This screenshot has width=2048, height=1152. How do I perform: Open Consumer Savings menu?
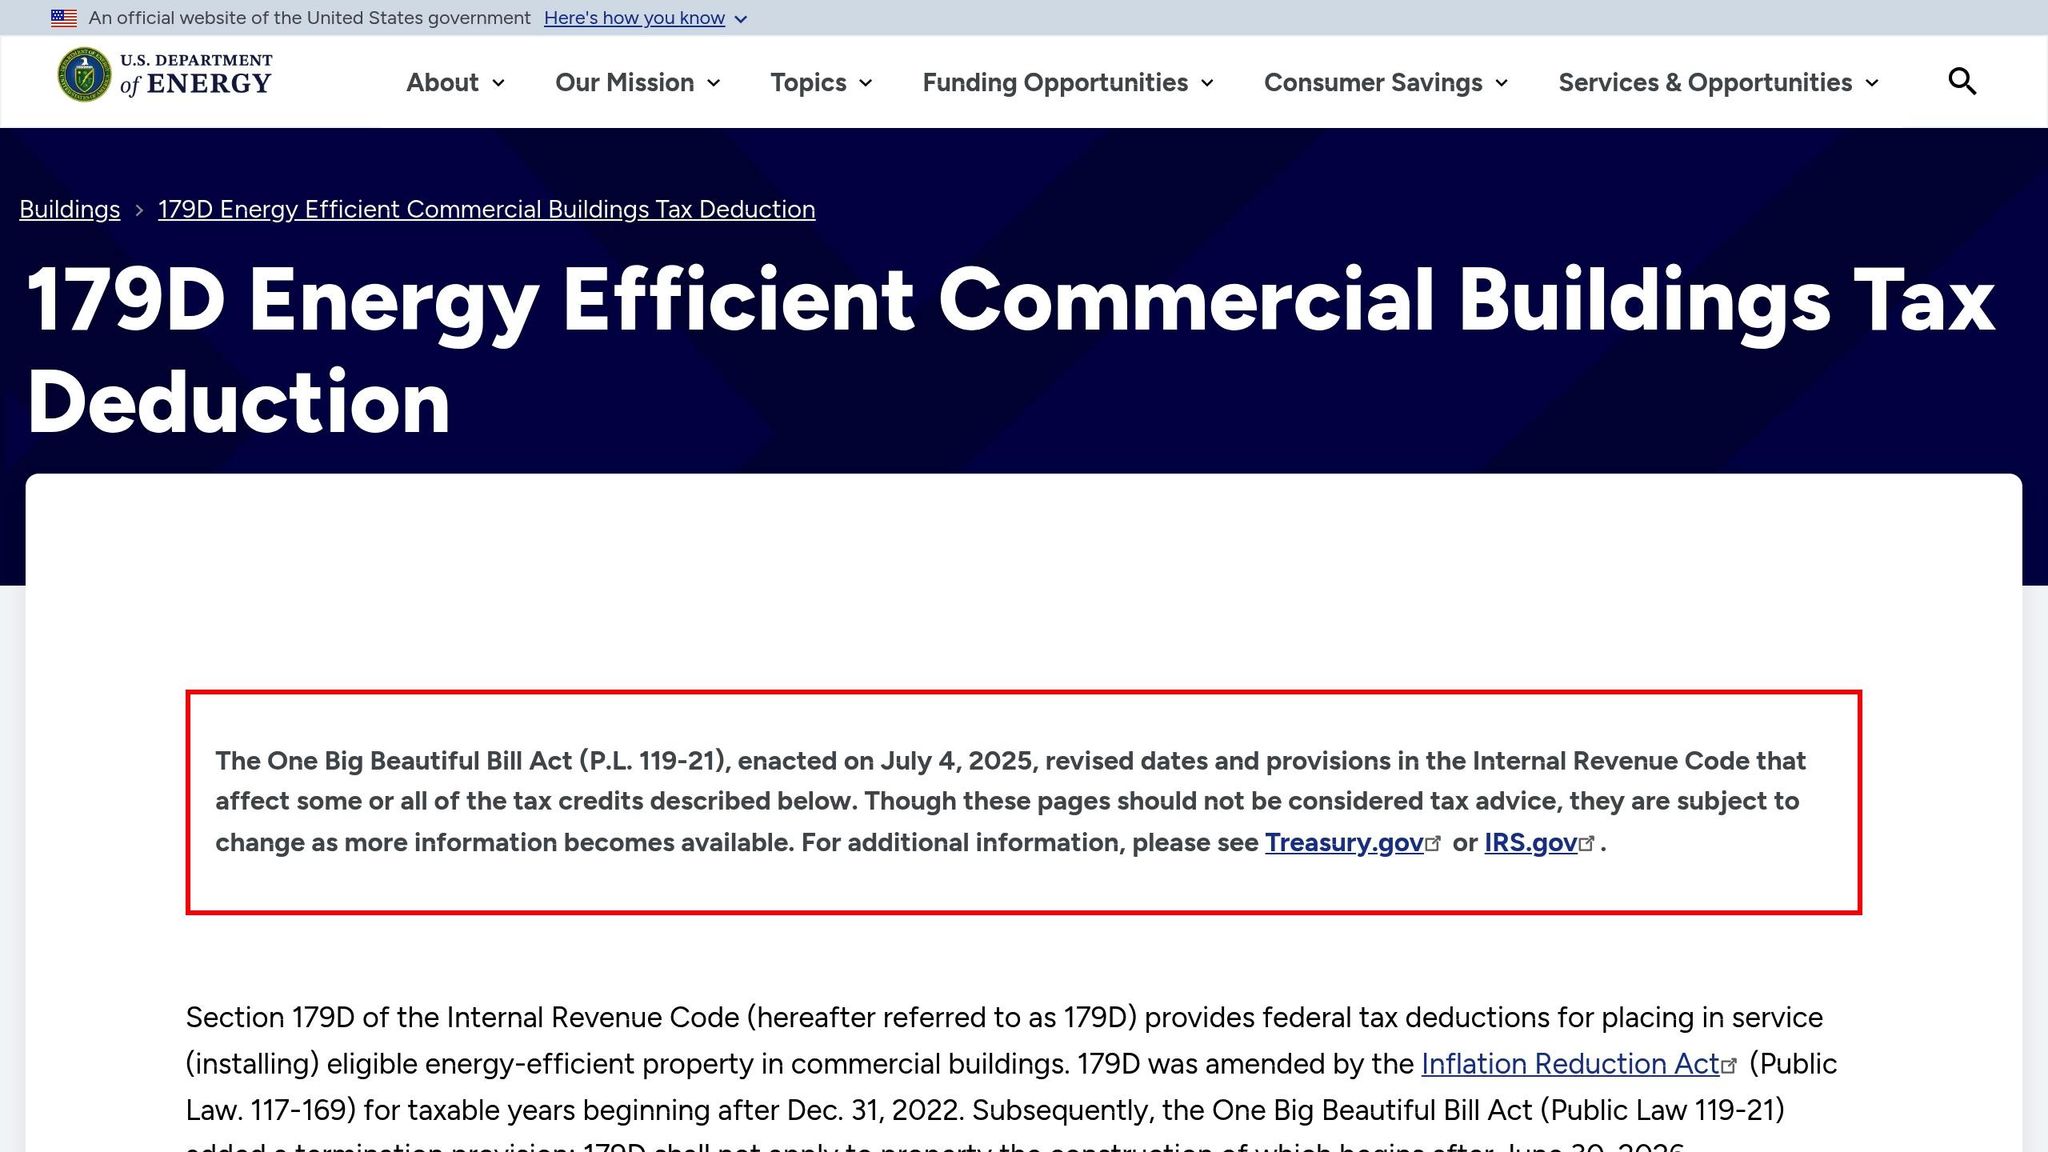(1385, 83)
